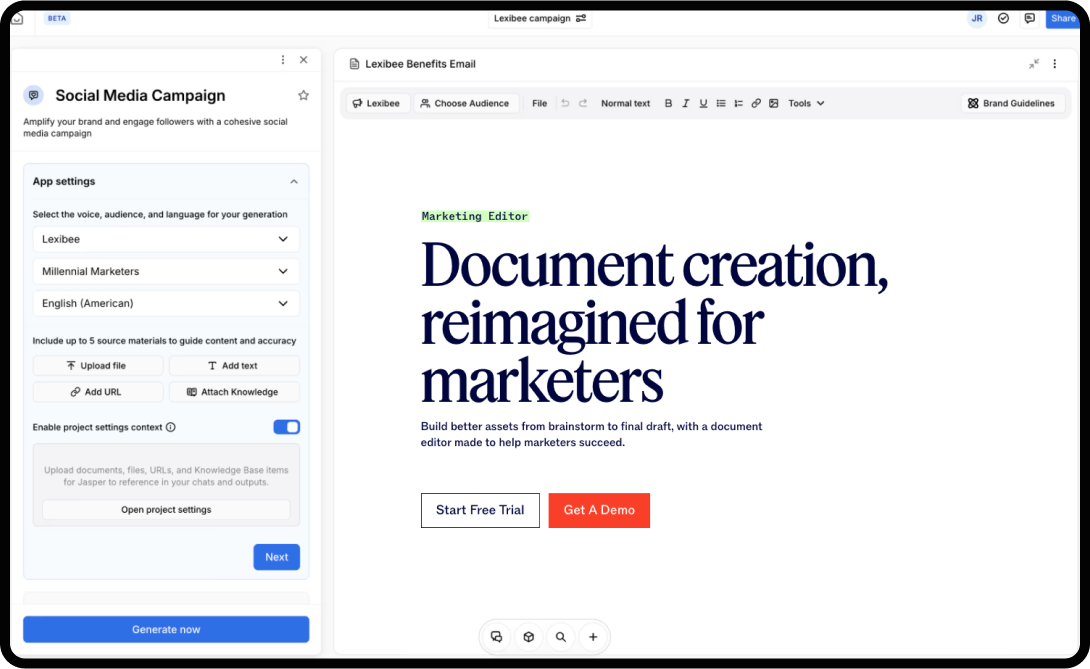The image size is (1090, 669).
Task: Click the Marketing Editor highlighted label
Action: pos(475,216)
